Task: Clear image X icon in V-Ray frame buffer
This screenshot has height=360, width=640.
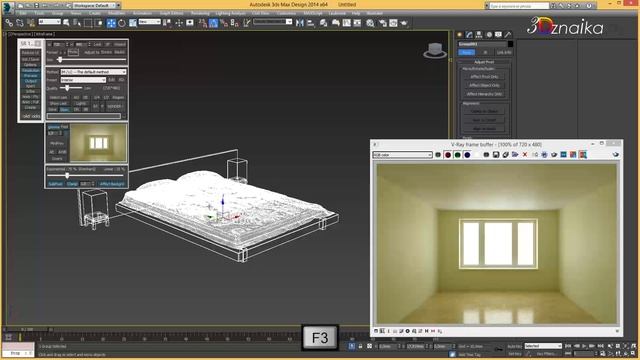Action: coord(525,155)
